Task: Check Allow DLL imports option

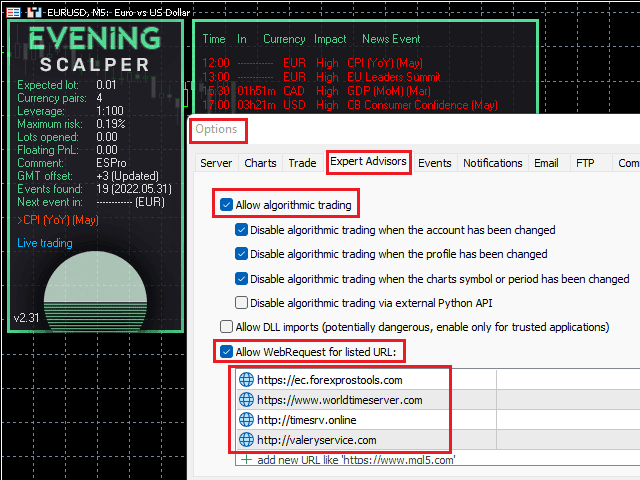Action: [x=226, y=327]
